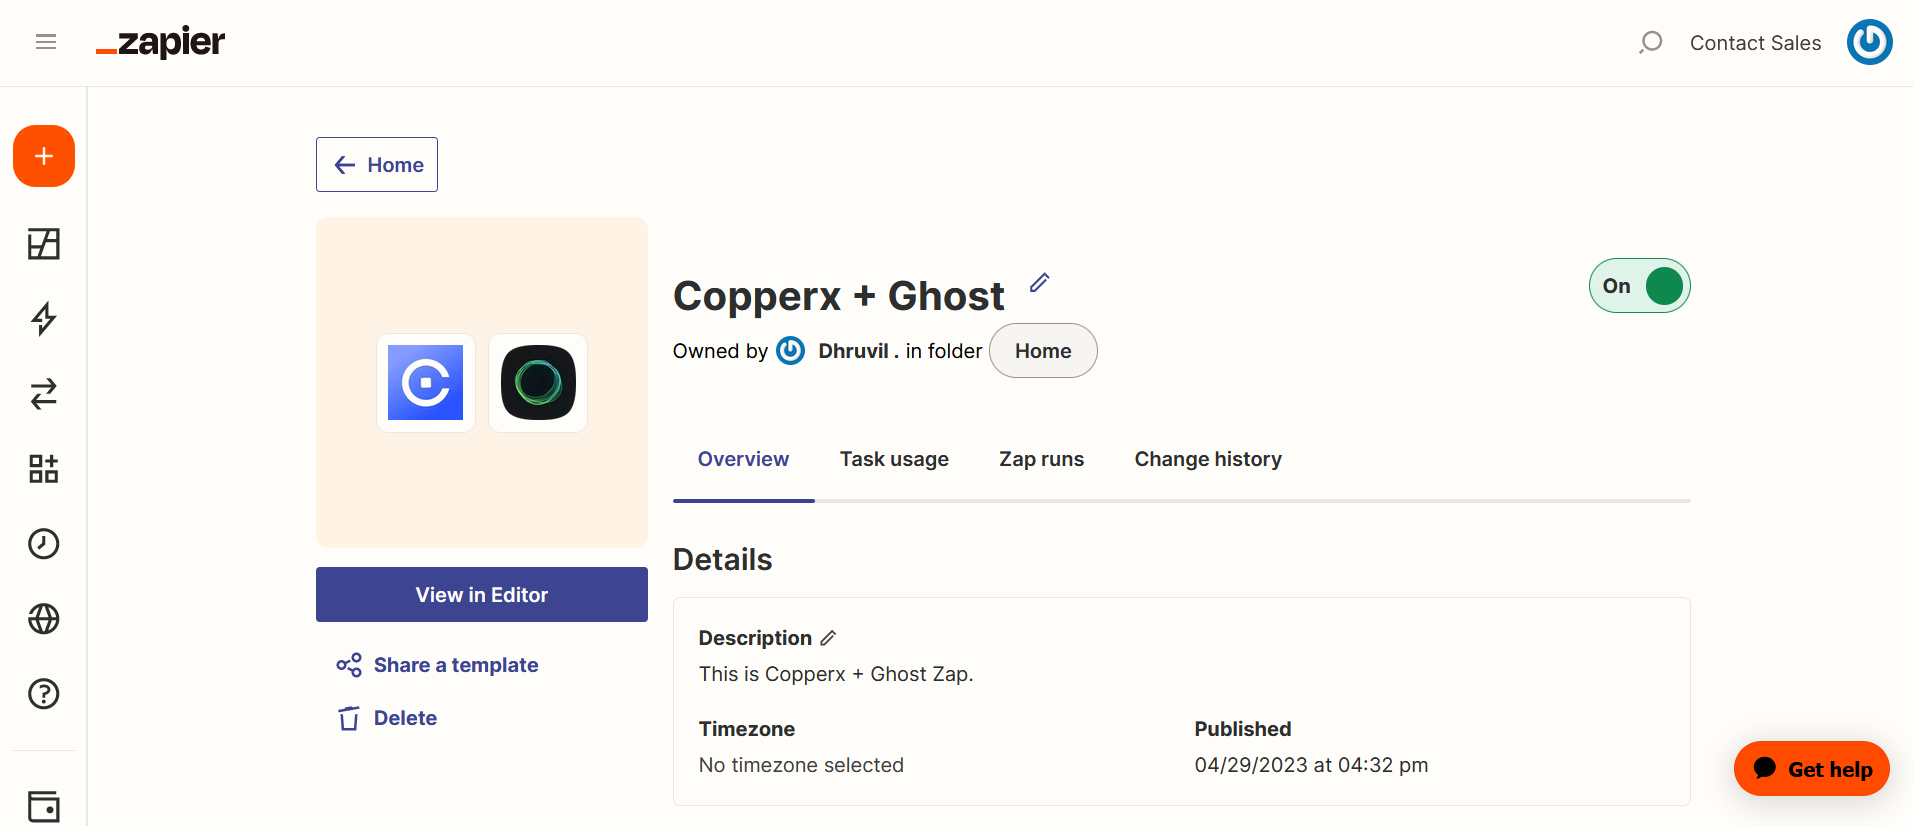Click the share icon beside Share a template
Viewport: 1913px width, 826px height.
[x=349, y=665]
